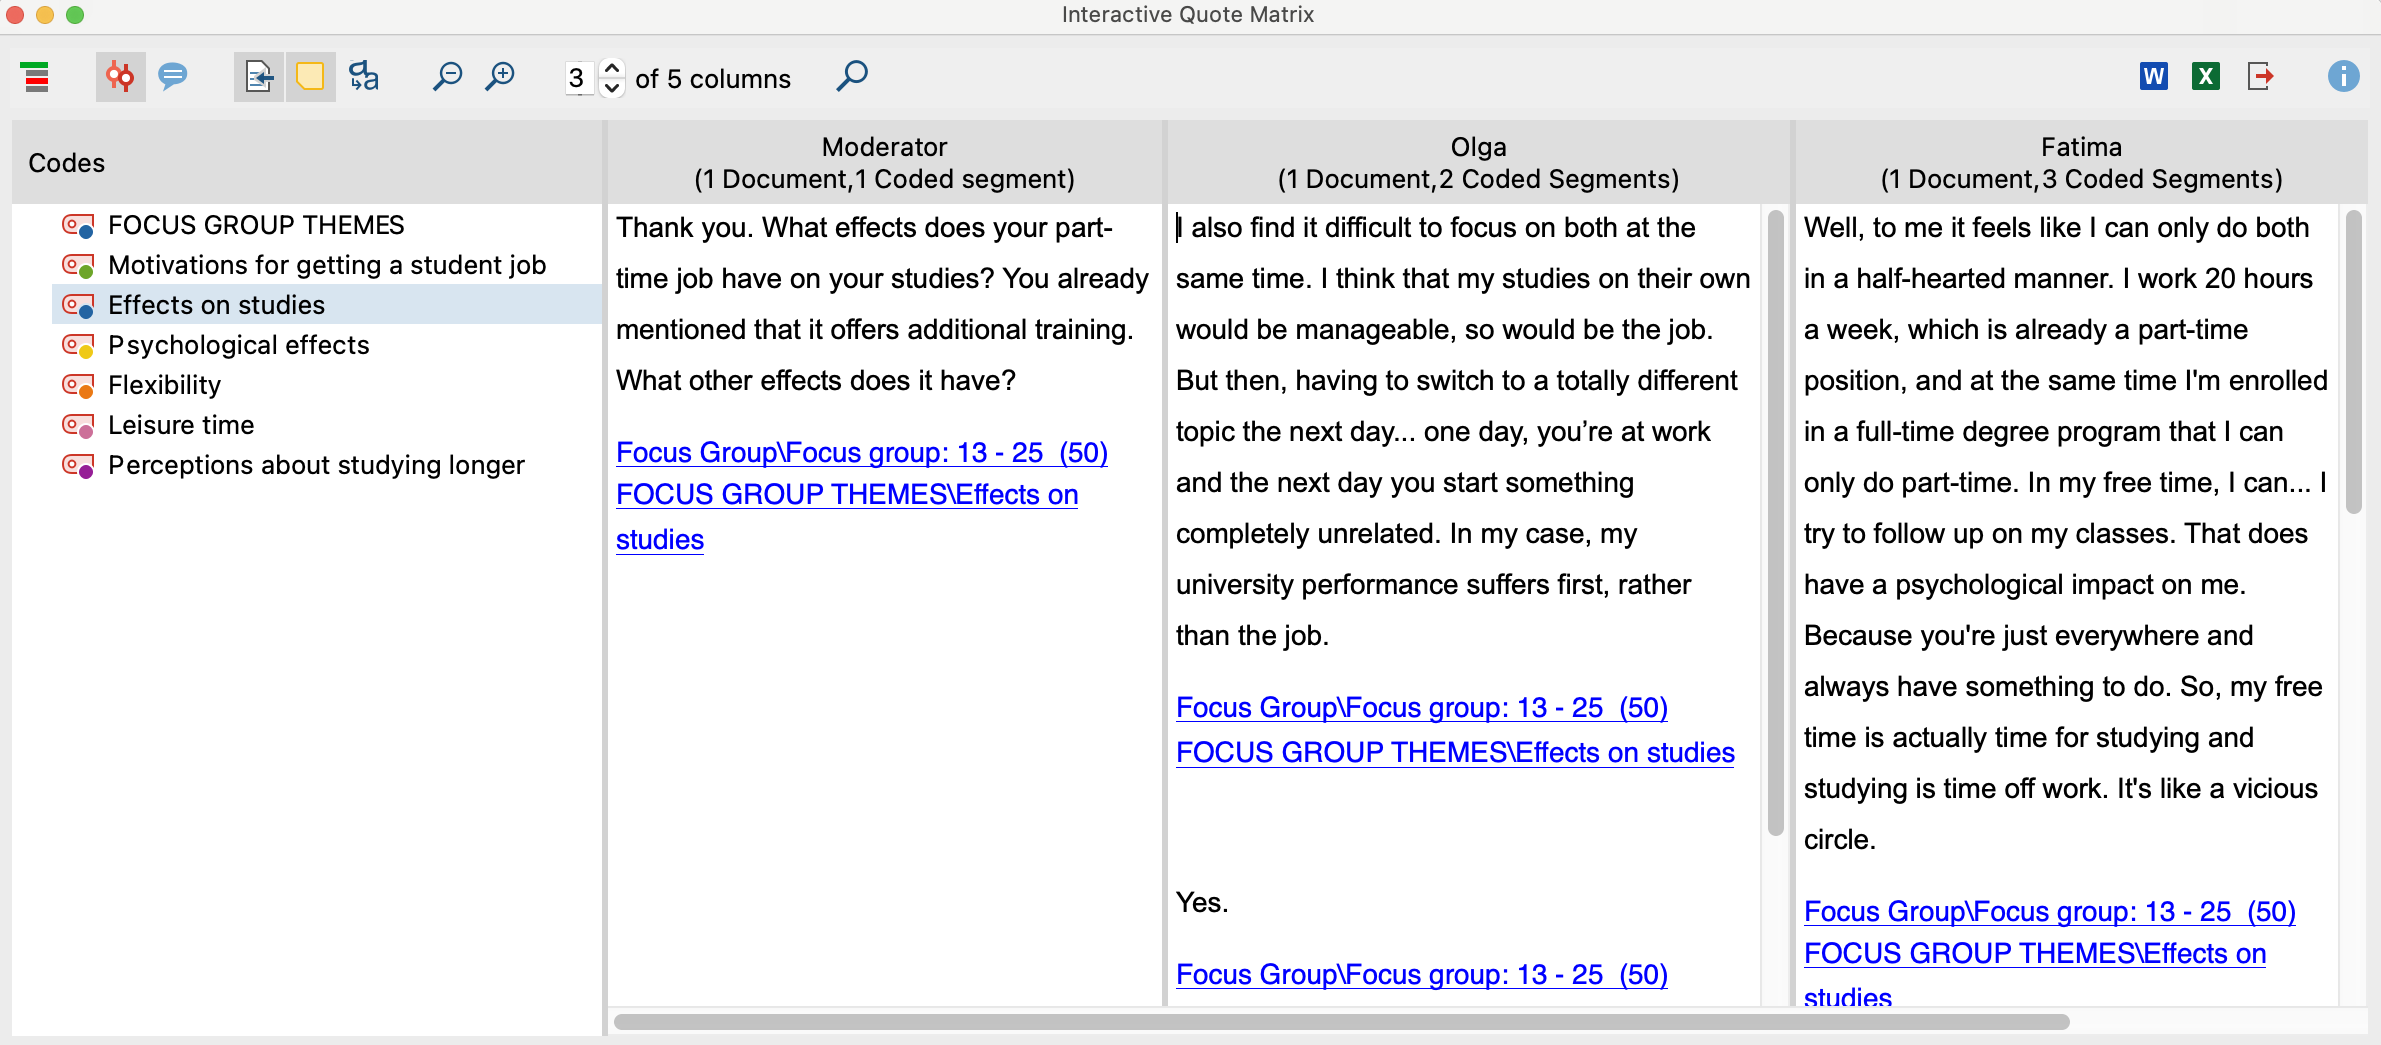The width and height of the screenshot is (2381, 1045).
Task: Increase the column count stepper
Action: coord(612,69)
